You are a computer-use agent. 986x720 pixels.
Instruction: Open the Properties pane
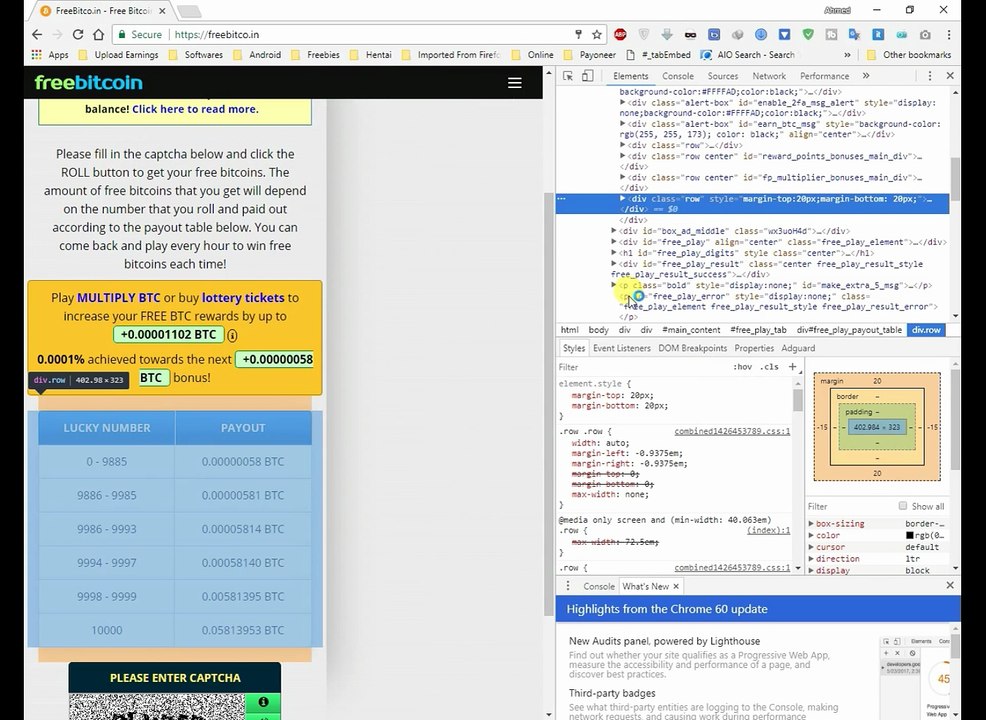pyautogui.click(x=754, y=348)
